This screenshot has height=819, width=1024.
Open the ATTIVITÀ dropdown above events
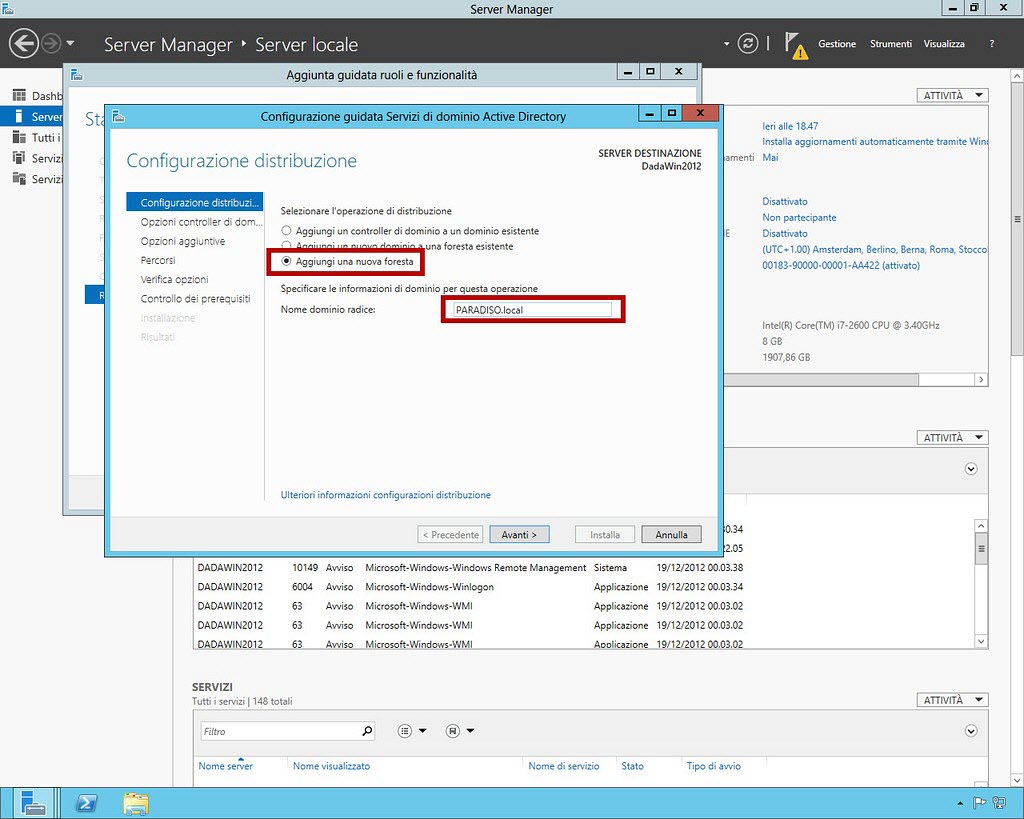952,438
